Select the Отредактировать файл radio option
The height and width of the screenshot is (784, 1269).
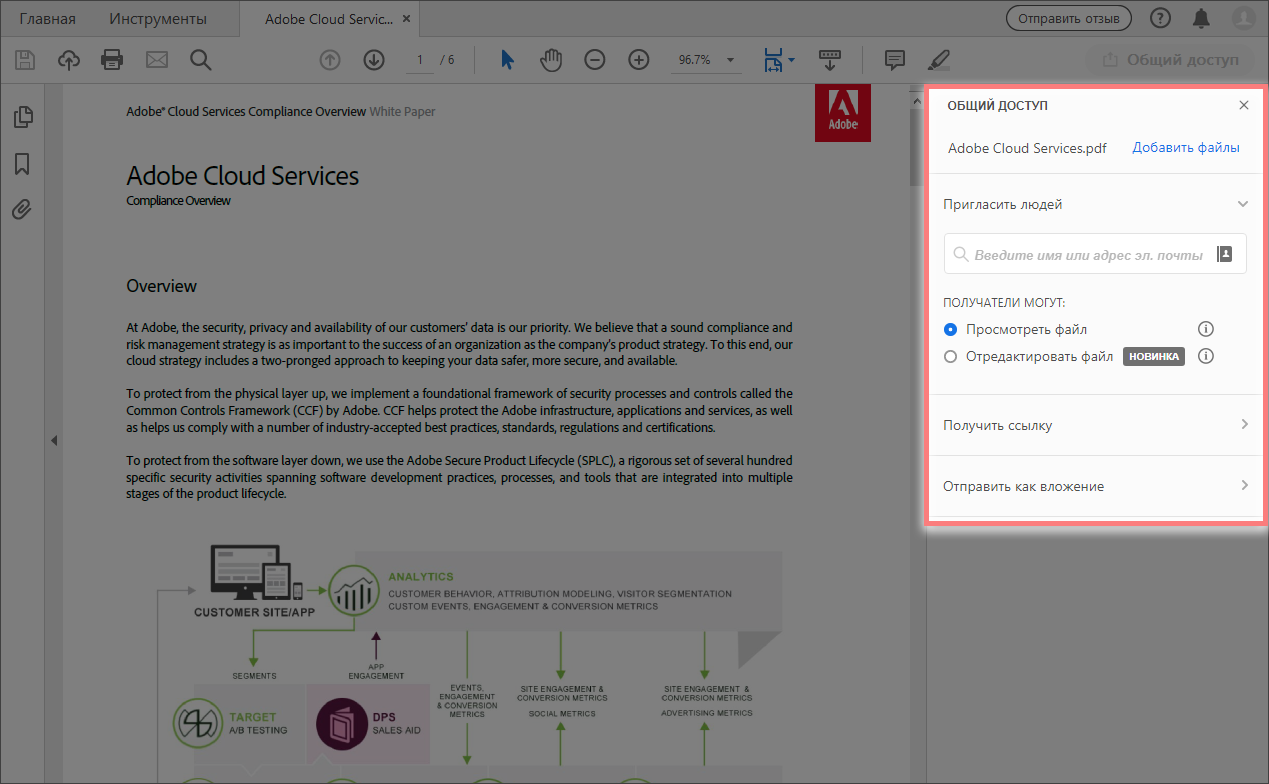[x=950, y=356]
